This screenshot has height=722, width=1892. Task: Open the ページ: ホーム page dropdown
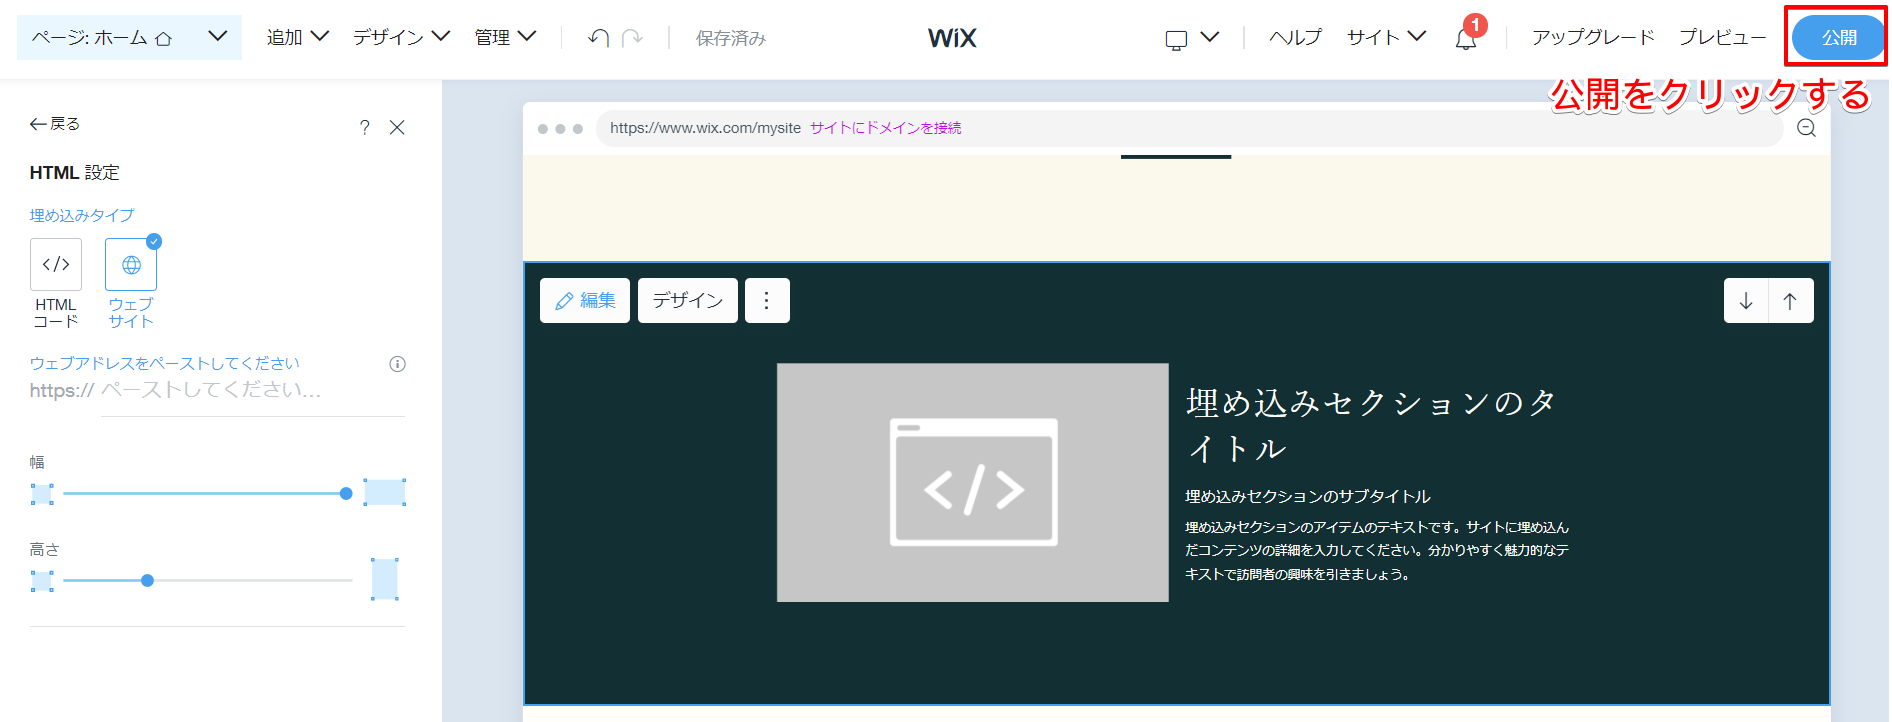(x=129, y=38)
